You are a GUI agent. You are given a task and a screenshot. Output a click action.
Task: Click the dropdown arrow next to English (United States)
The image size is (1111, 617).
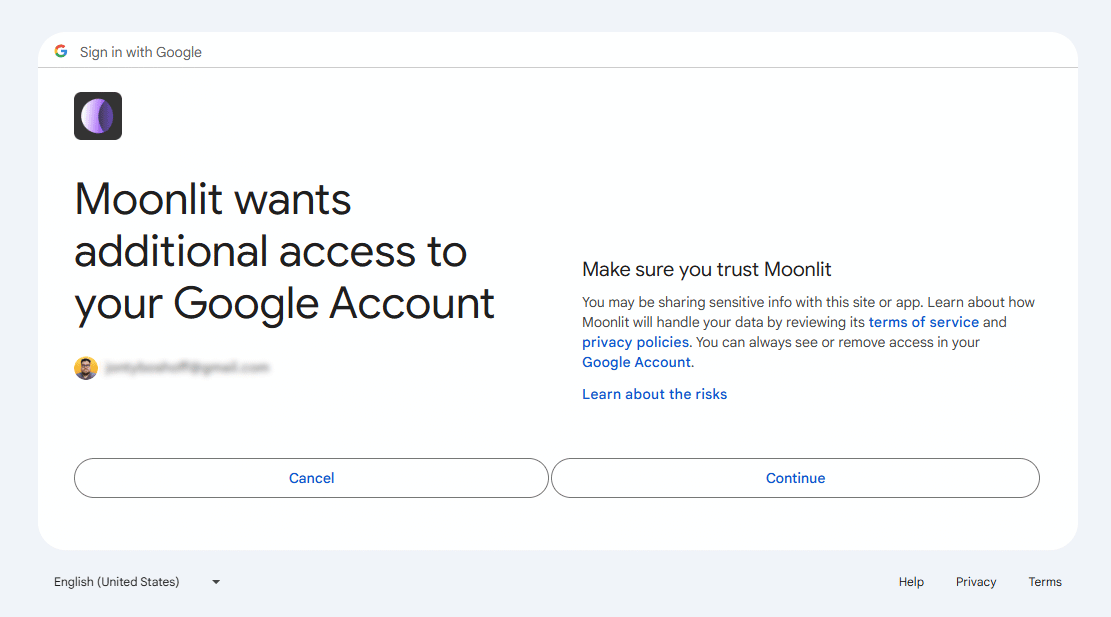[215, 581]
